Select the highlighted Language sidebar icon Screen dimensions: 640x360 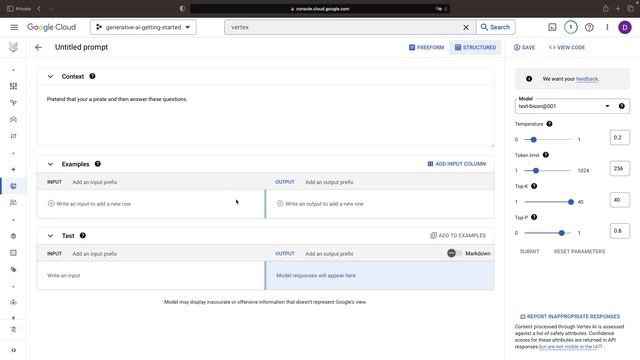13,186
